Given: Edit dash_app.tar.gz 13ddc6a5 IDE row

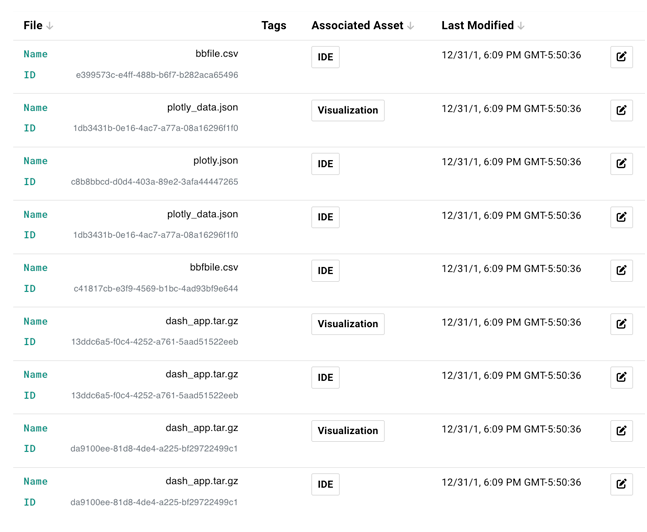Looking at the screenshot, I should (x=621, y=377).
